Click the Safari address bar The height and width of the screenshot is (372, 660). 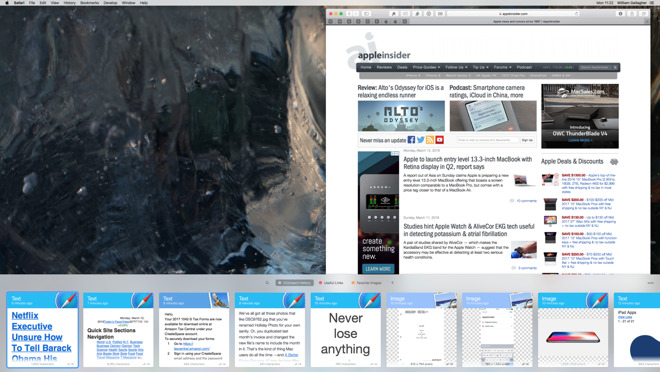pyautogui.click(x=513, y=14)
